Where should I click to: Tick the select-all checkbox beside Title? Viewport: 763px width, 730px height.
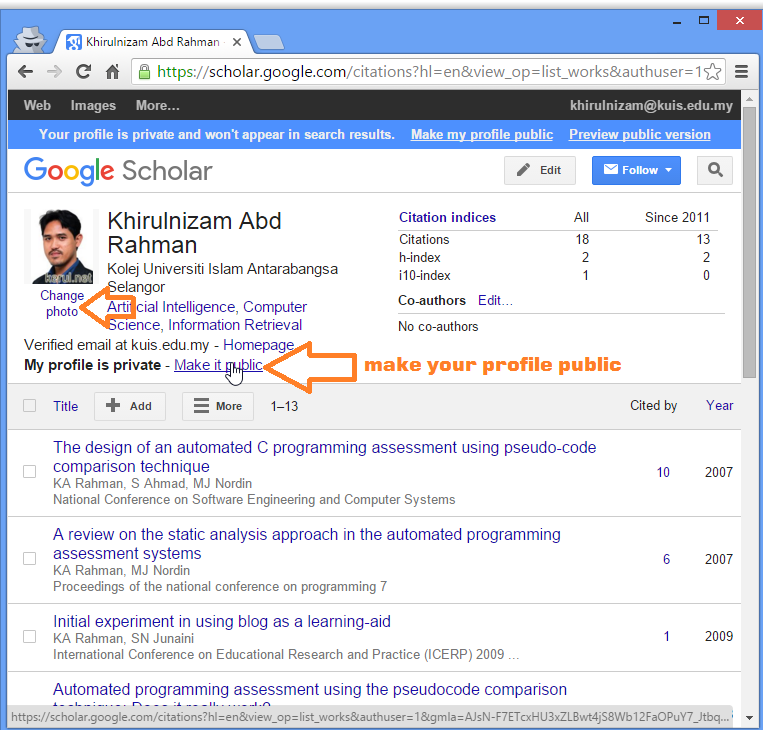pos(30,405)
